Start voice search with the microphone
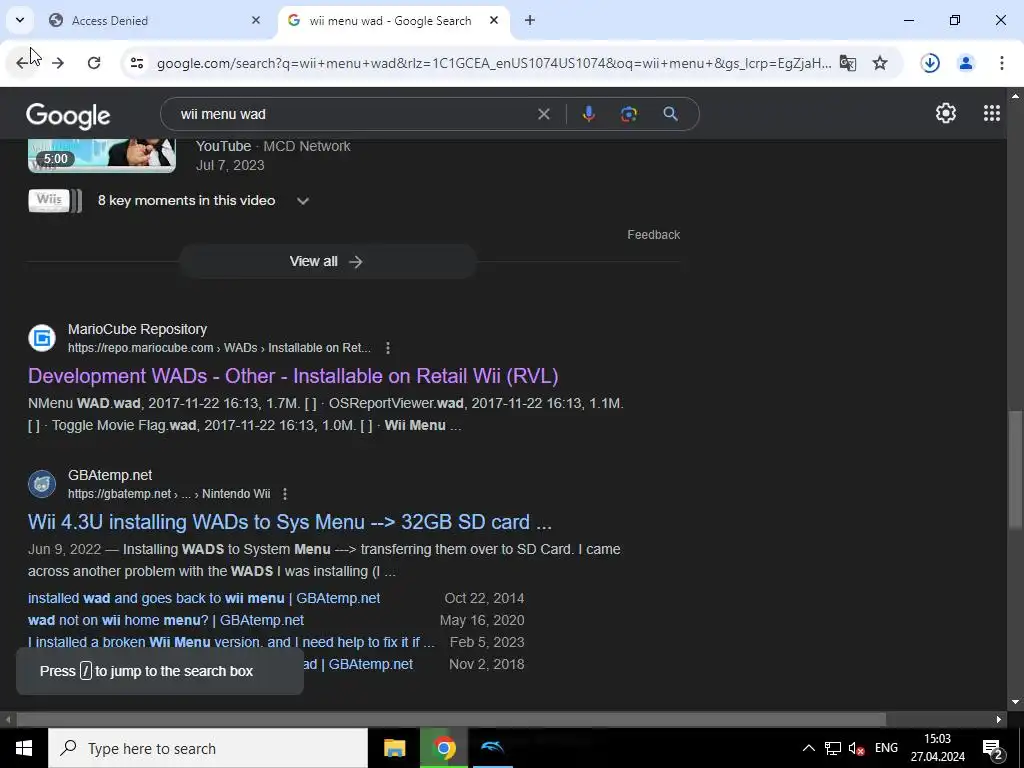This screenshot has width=1024, height=768. pos(588,114)
